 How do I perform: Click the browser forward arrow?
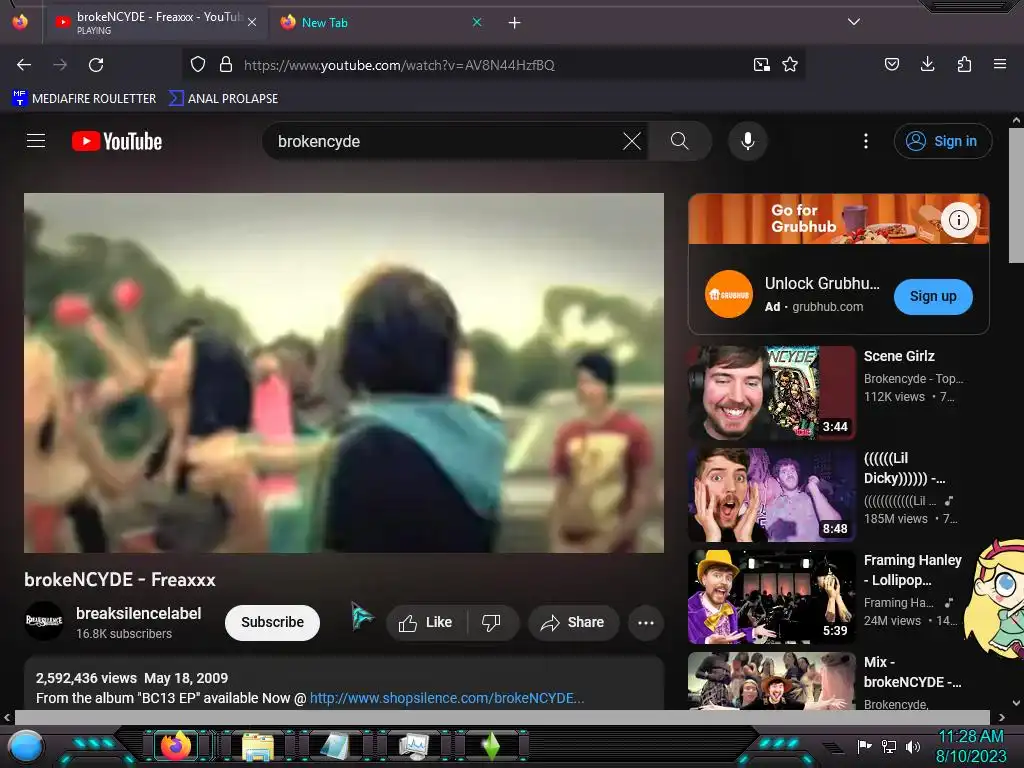coord(60,65)
